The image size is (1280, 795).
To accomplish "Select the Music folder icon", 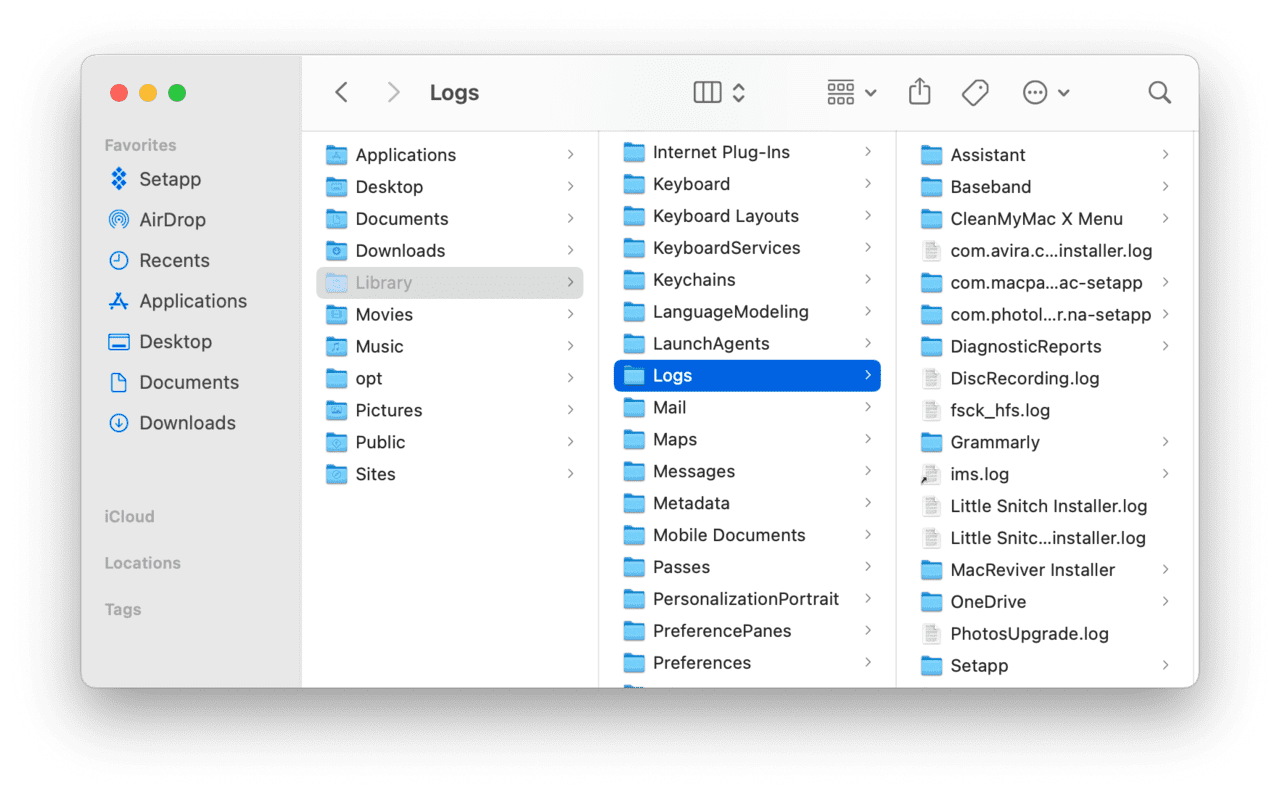I will pos(337,347).
